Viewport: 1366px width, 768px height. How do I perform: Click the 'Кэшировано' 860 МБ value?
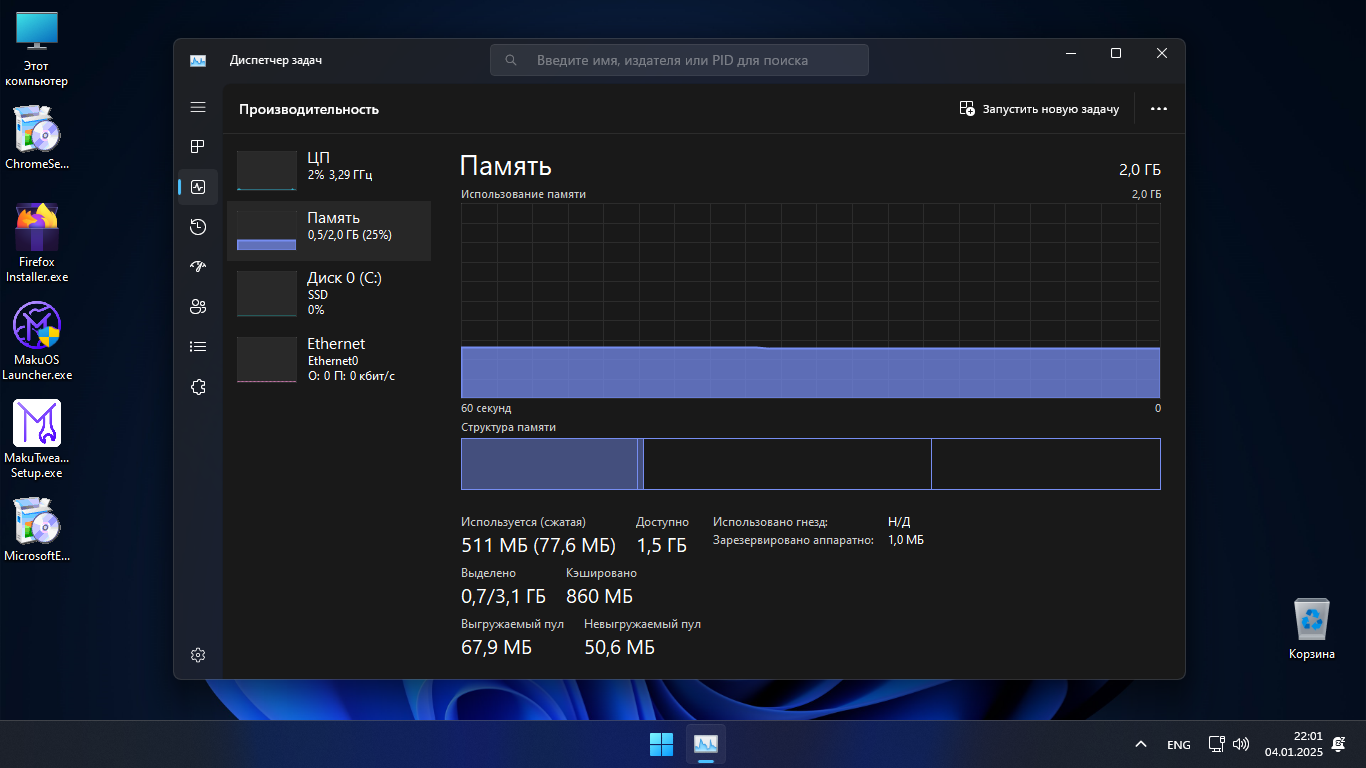pos(599,596)
